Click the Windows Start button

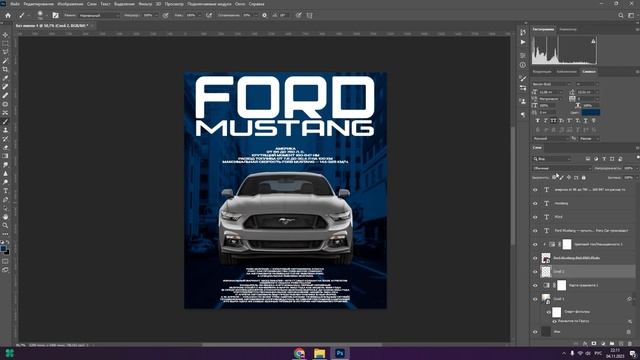9,353
